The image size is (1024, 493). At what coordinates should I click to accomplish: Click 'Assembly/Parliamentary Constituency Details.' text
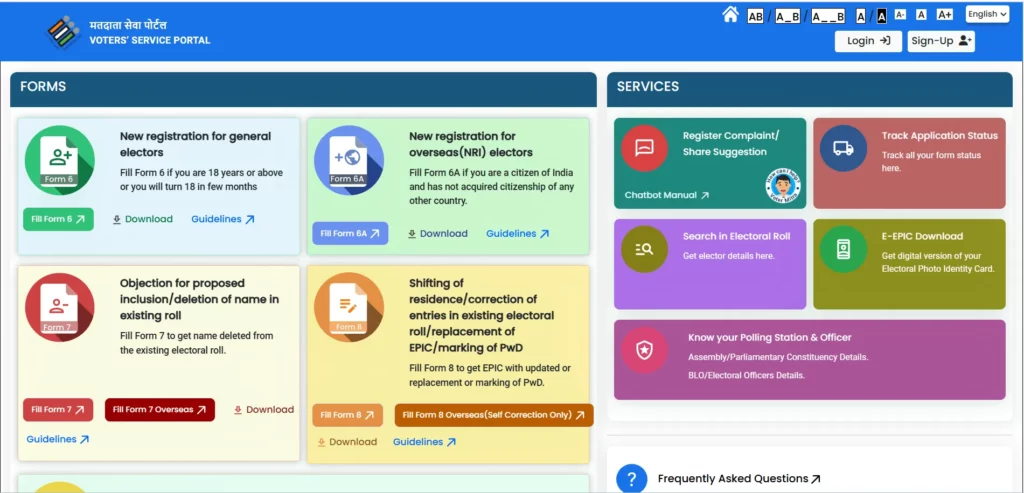[778, 357]
